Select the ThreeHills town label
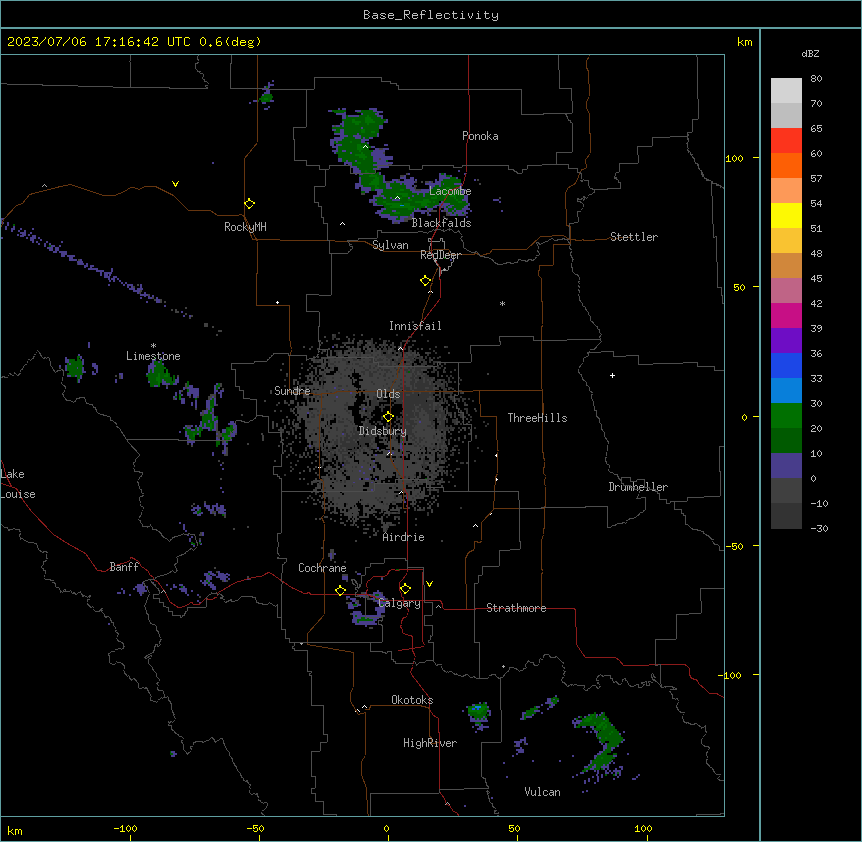862x842 pixels. (537, 418)
